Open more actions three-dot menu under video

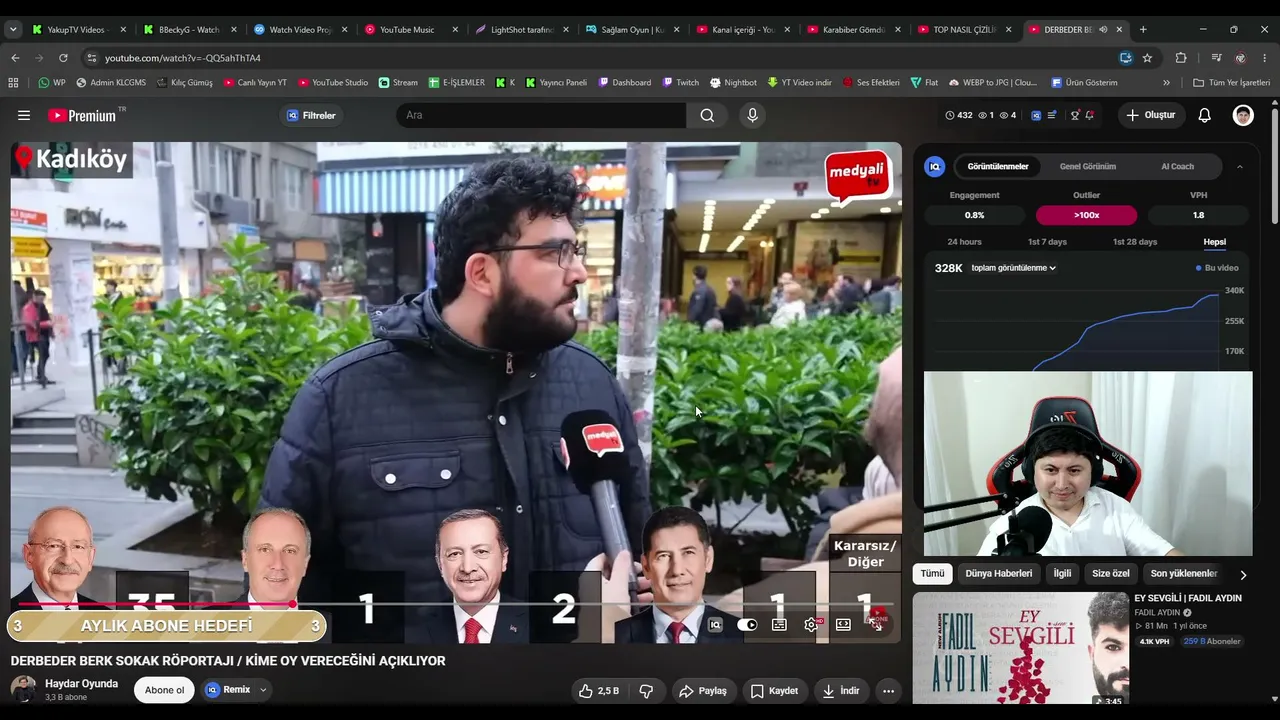coord(888,691)
